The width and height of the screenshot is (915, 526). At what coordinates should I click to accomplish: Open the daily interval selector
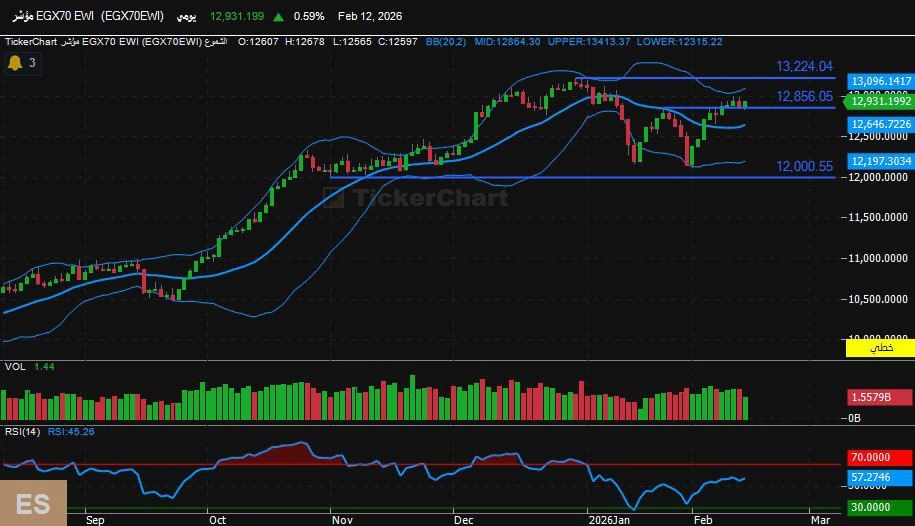point(186,17)
